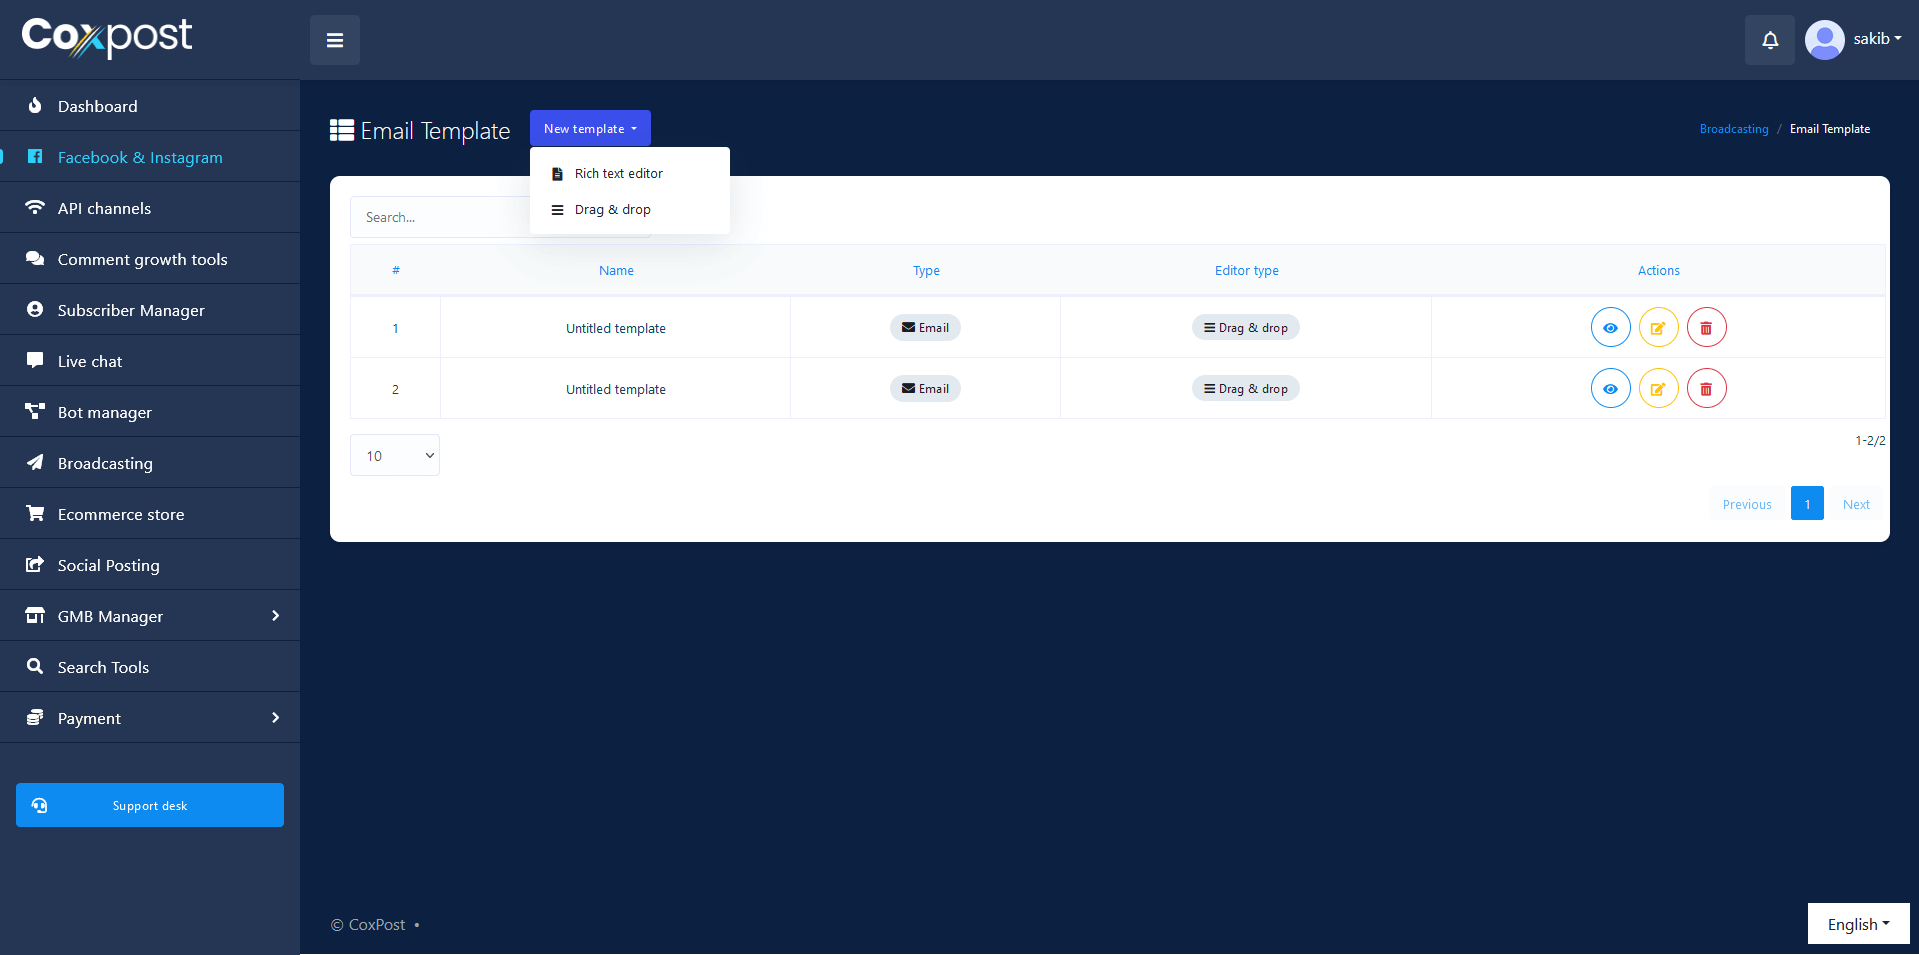Screen dimensions: 1919x955
Task: Click Untitled template name in row 2
Action: coord(616,389)
